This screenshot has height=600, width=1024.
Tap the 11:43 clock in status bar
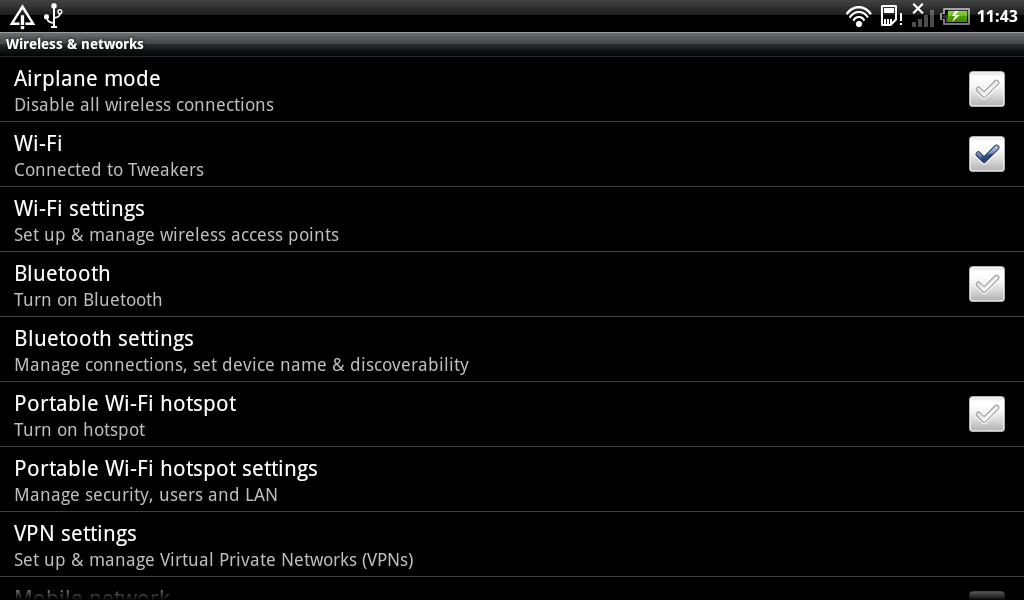pos(997,16)
